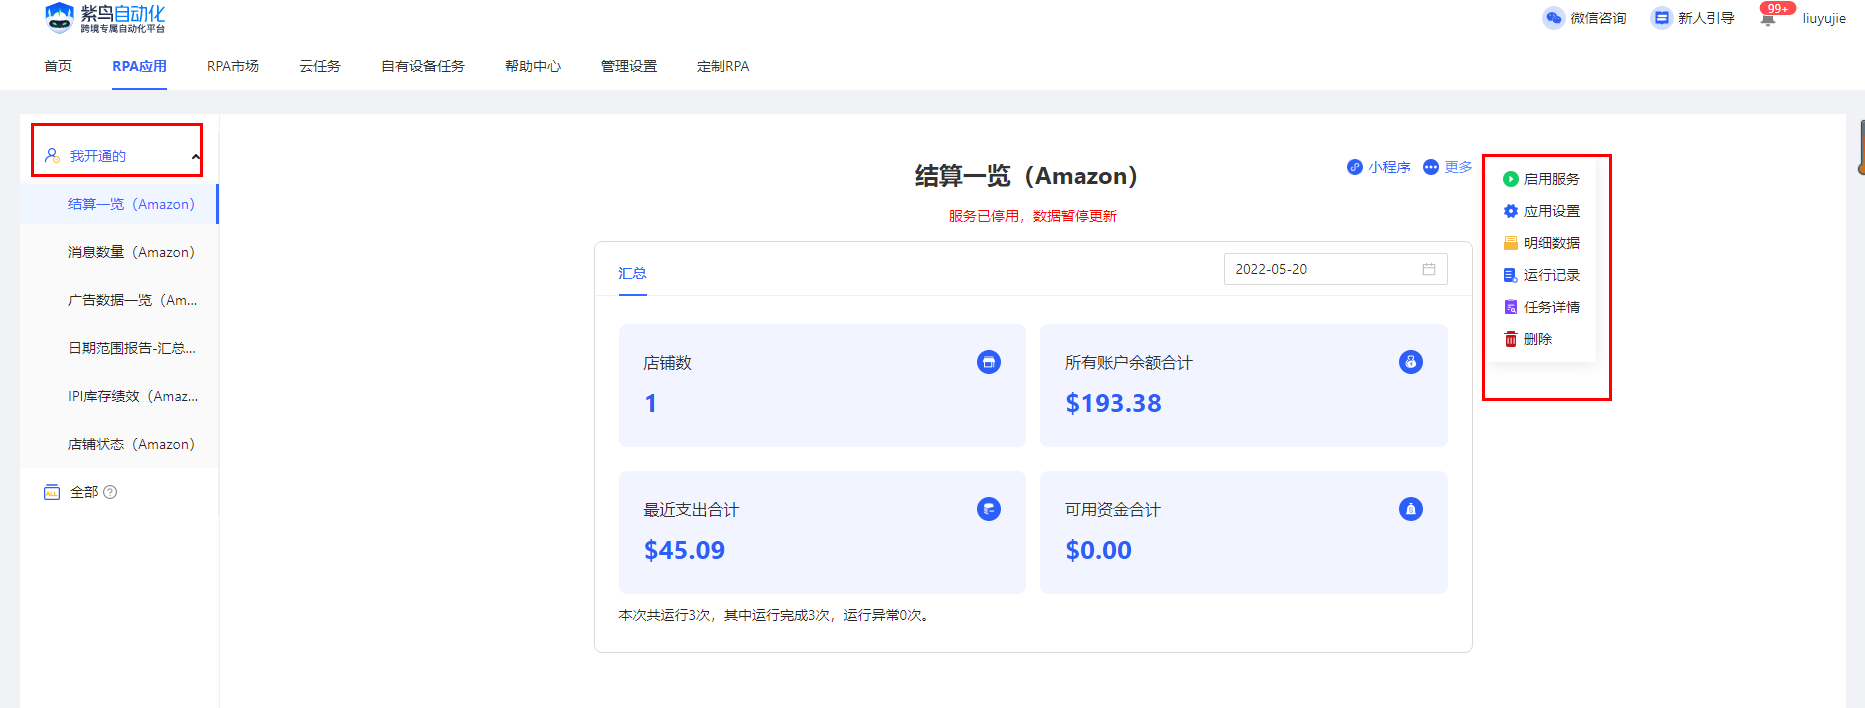1865x708 pixels.
Task: Select the 汇总 tab
Action: pos(632,273)
